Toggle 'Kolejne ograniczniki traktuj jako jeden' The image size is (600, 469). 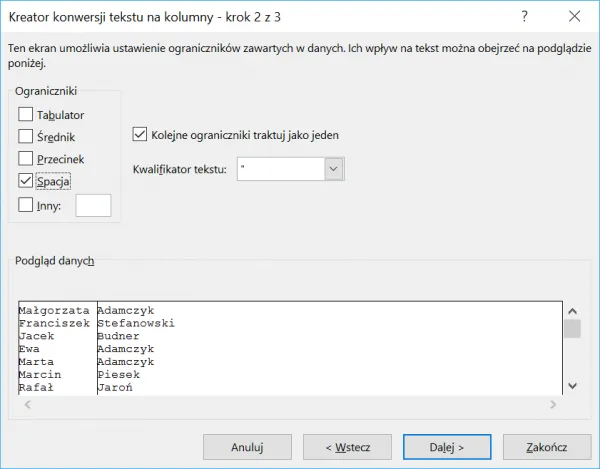click(x=140, y=134)
